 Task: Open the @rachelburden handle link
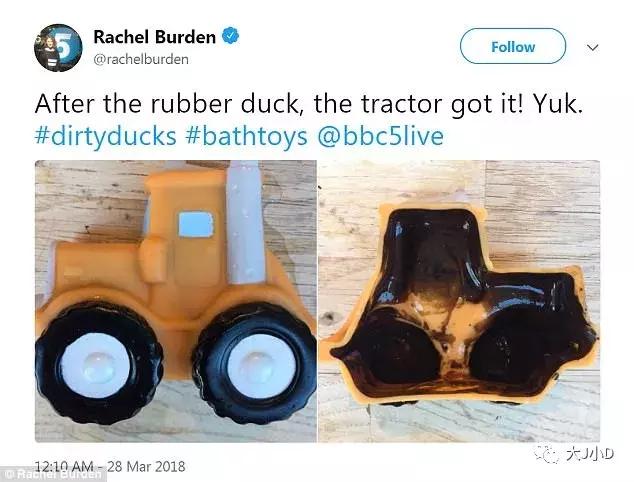[x=141, y=59]
